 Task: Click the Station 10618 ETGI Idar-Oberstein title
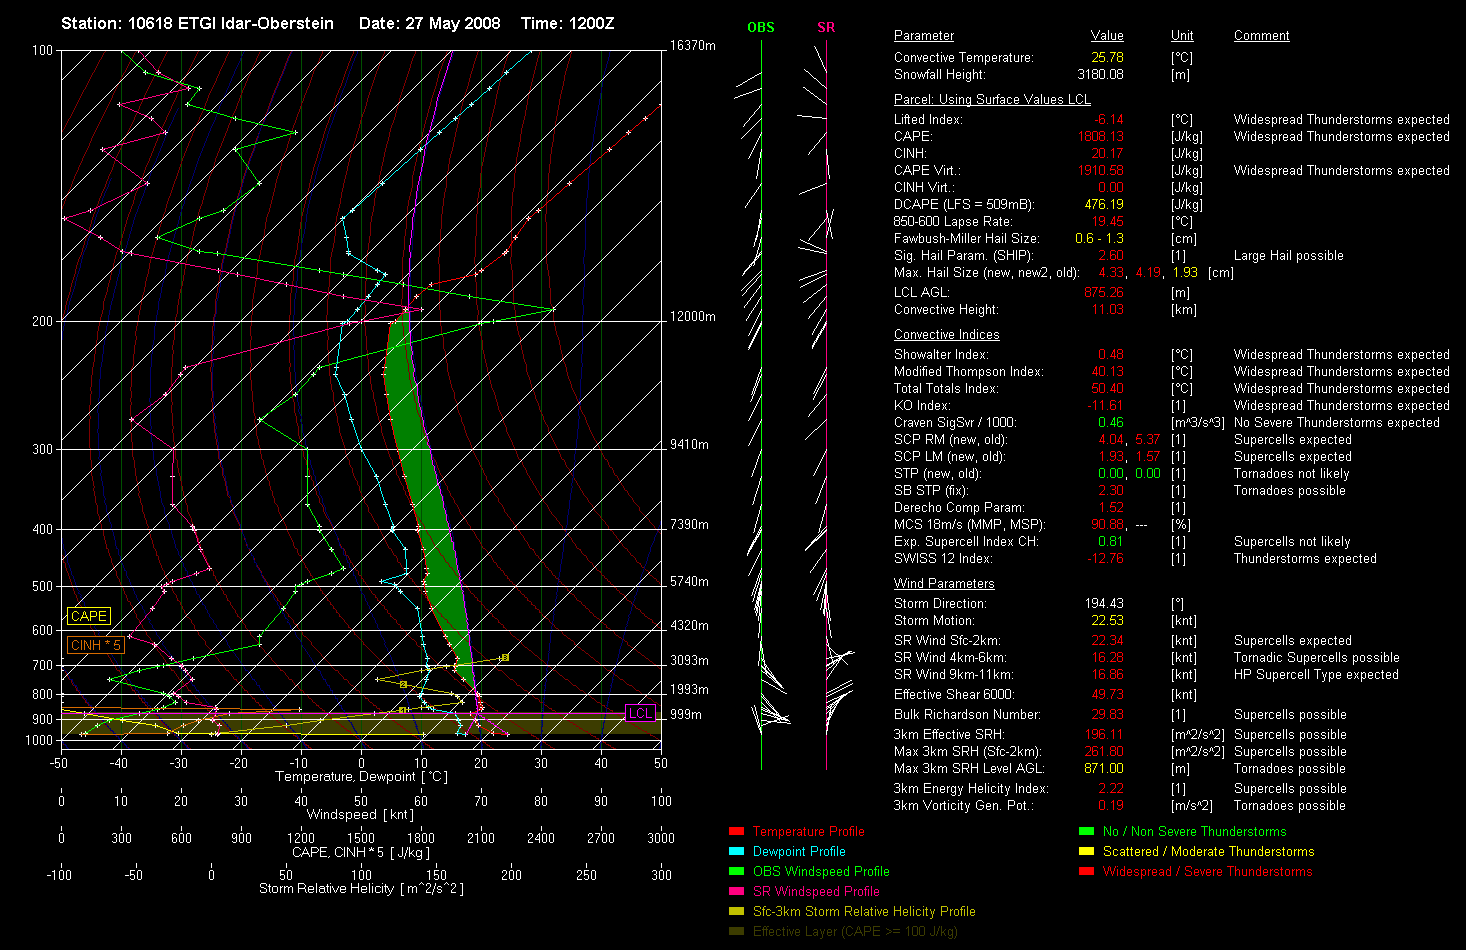coord(198,23)
